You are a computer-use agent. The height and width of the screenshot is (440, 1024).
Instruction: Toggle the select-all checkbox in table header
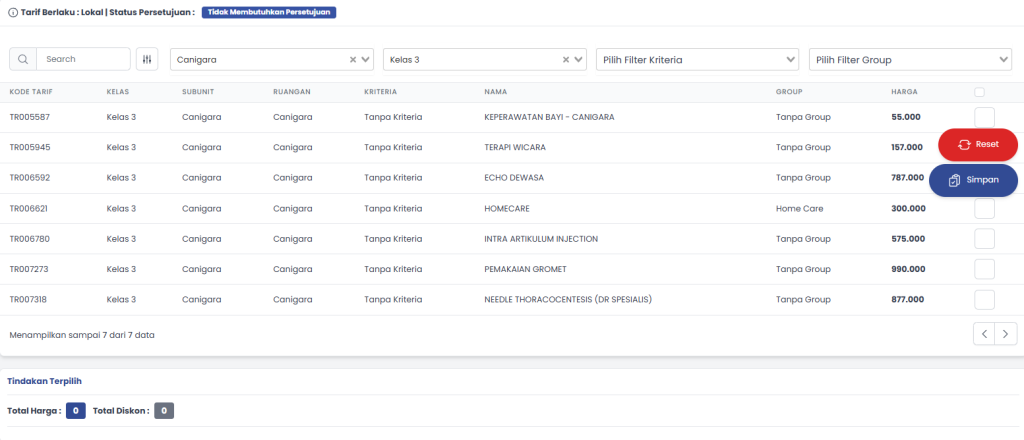979,92
